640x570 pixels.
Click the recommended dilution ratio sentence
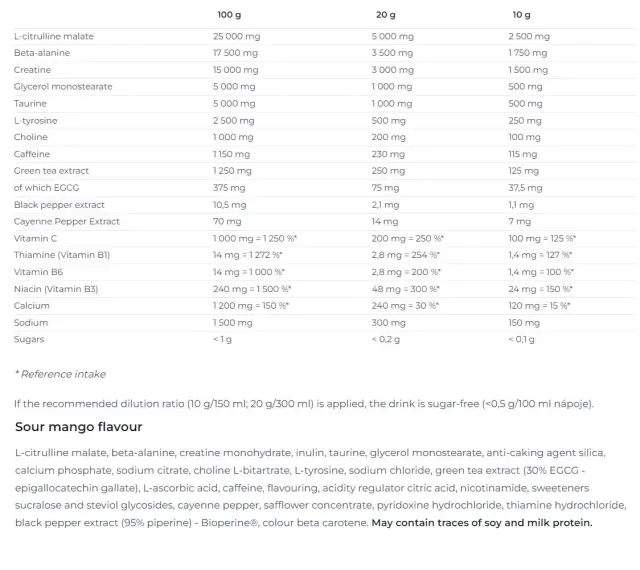point(304,404)
